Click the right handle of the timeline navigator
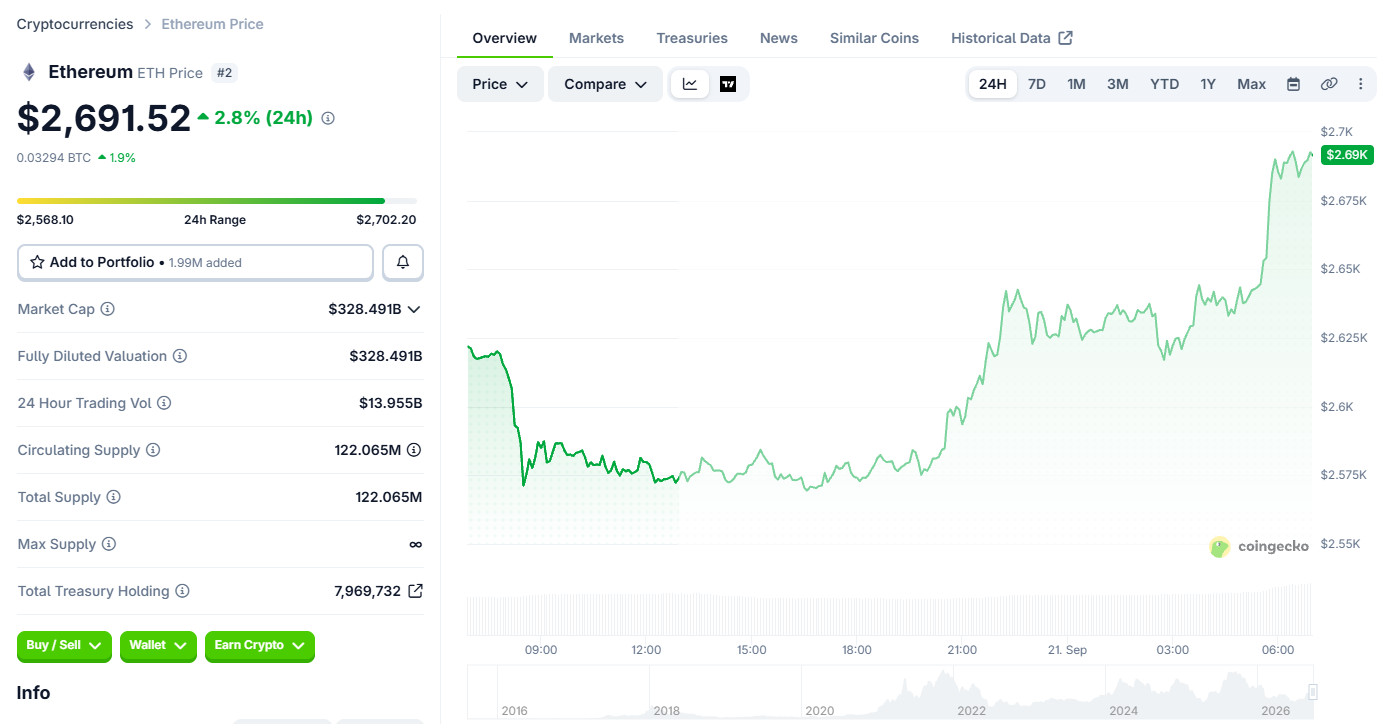1383x724 pixels. pos(1313,691)
